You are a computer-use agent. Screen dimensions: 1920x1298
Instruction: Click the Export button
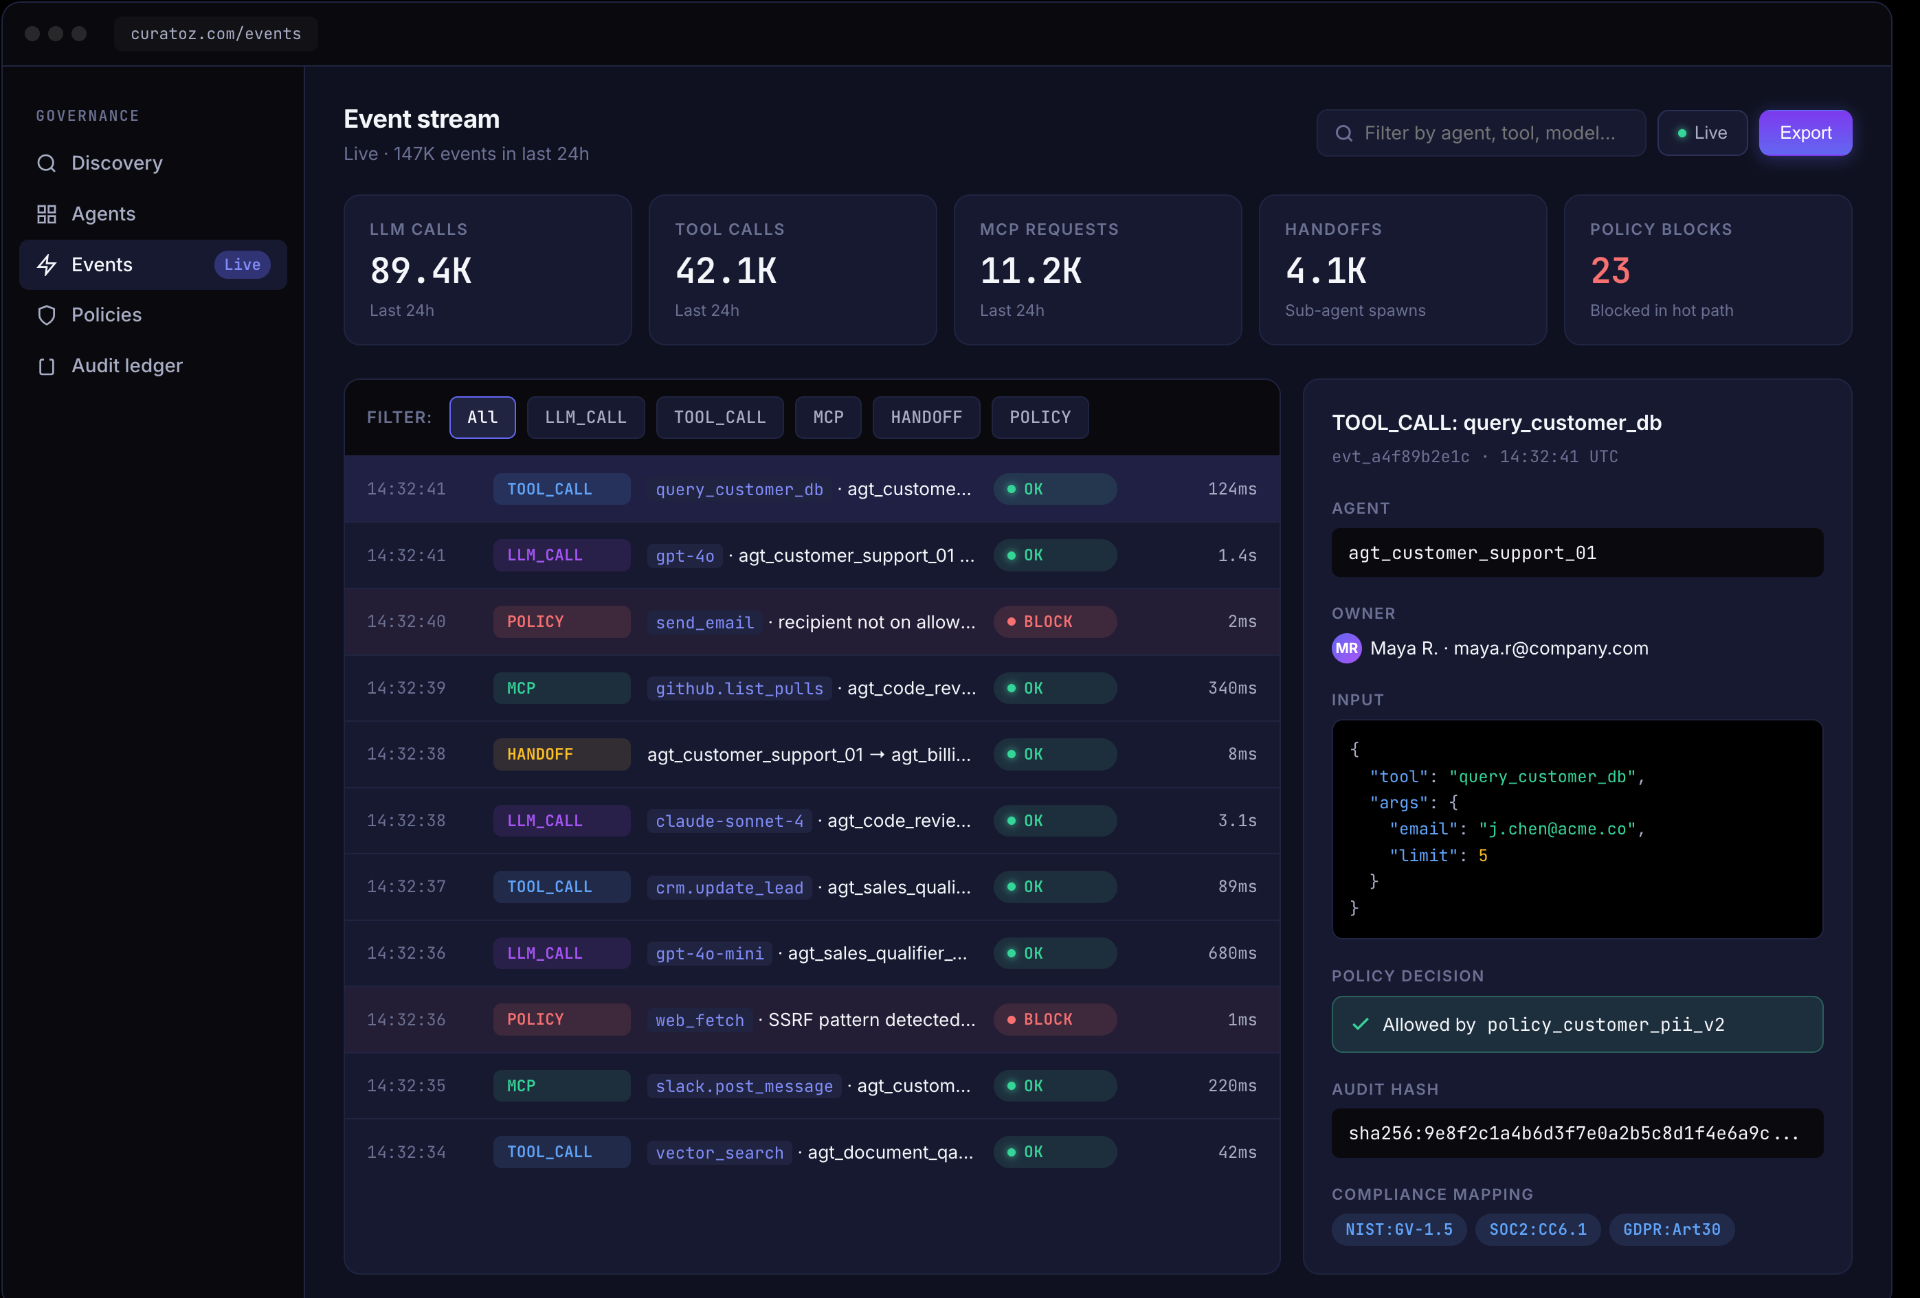(1805, 133)
